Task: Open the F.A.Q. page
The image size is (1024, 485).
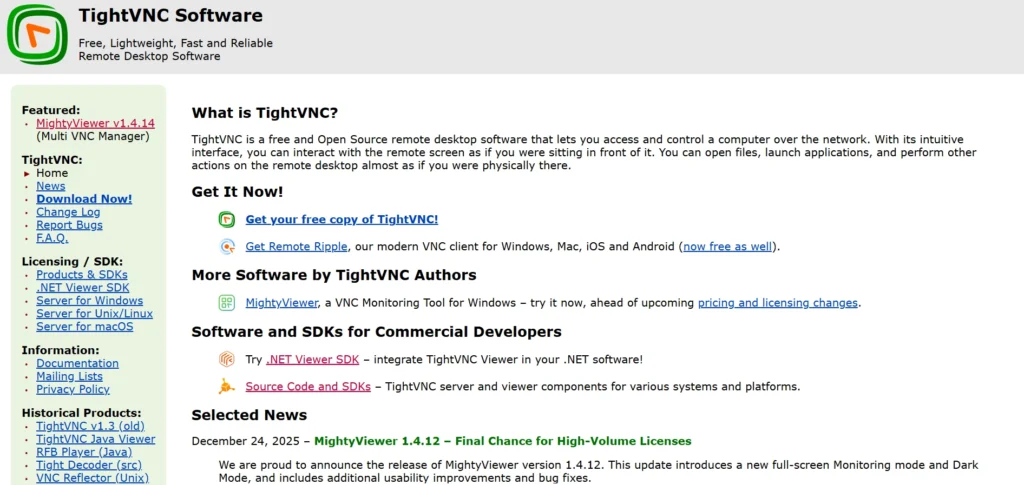Action: point(52,238)
